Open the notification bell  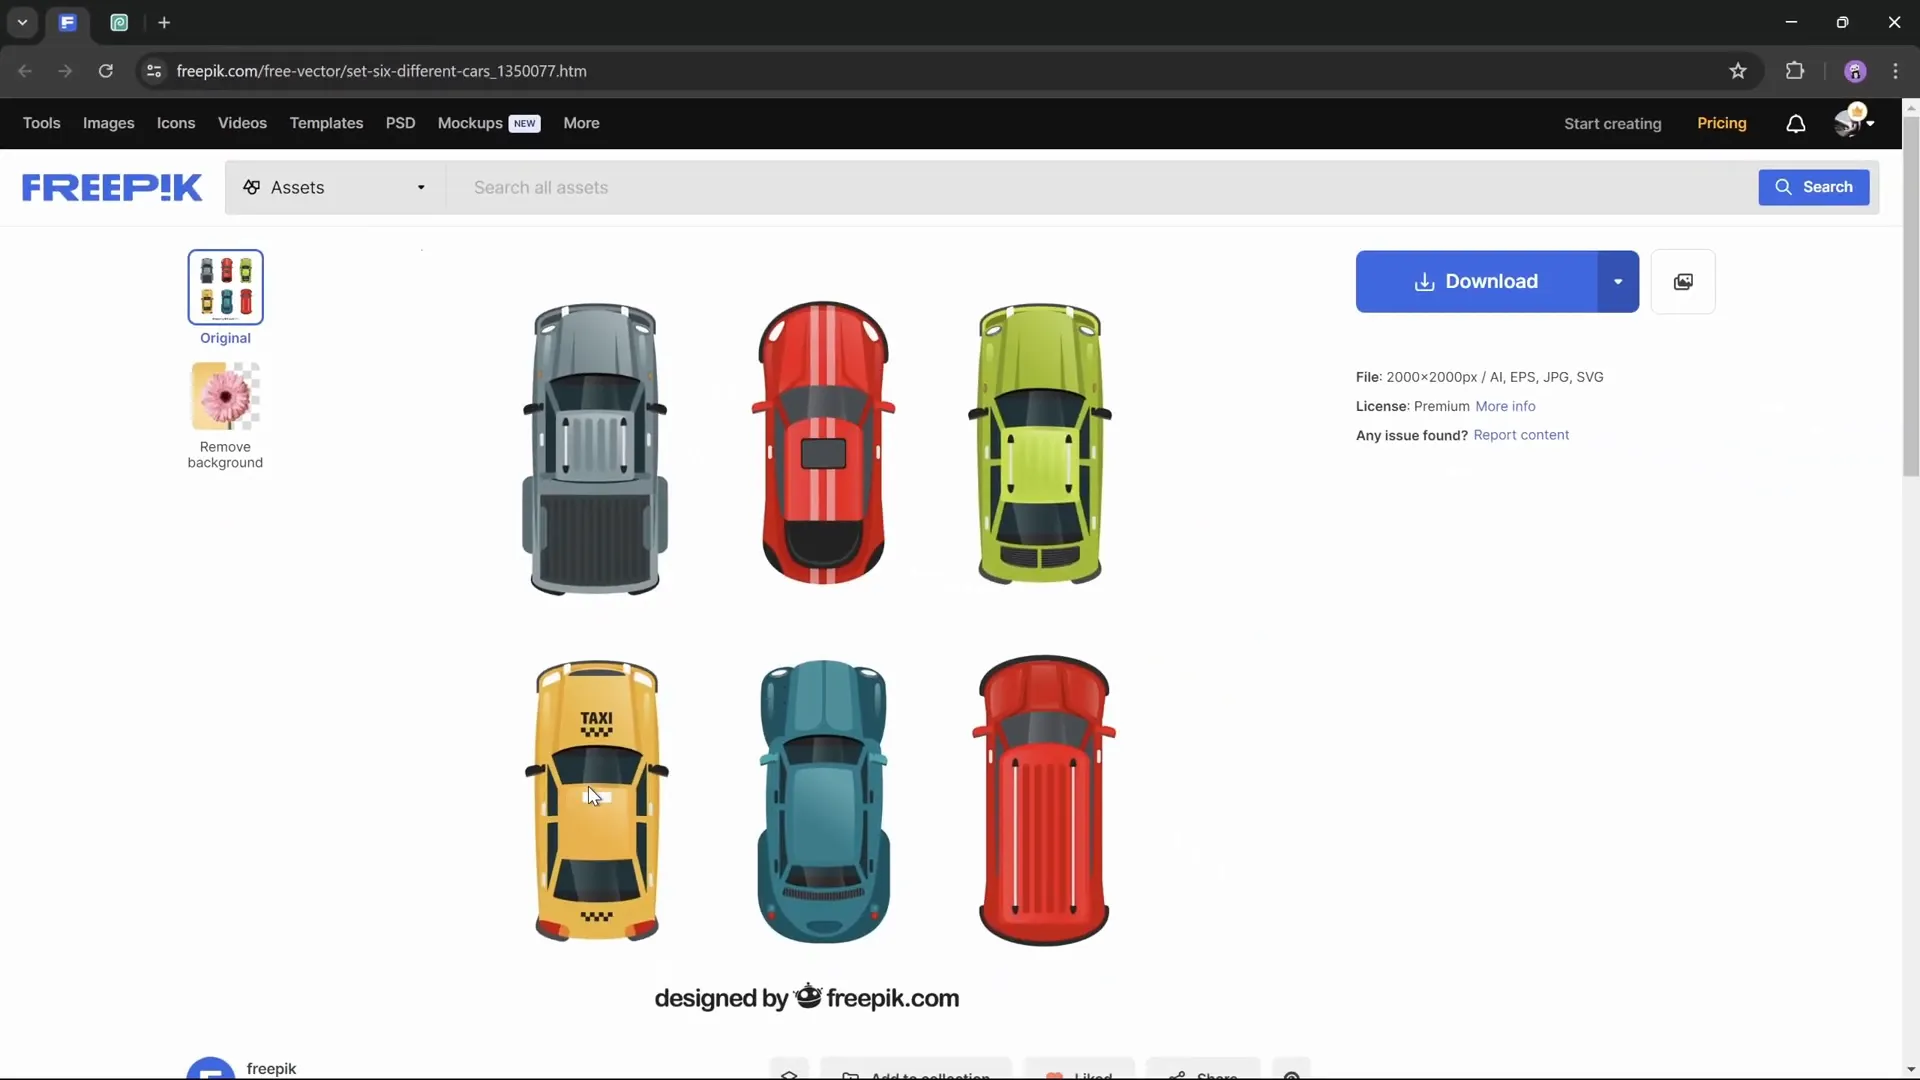click(1796, 123)
